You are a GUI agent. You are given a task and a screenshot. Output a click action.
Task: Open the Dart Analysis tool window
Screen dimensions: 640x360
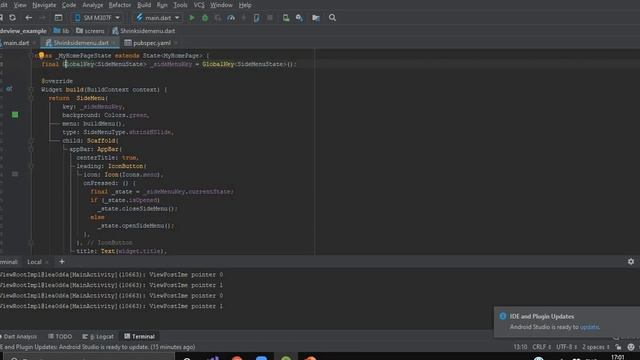click(x=19, y=336)
